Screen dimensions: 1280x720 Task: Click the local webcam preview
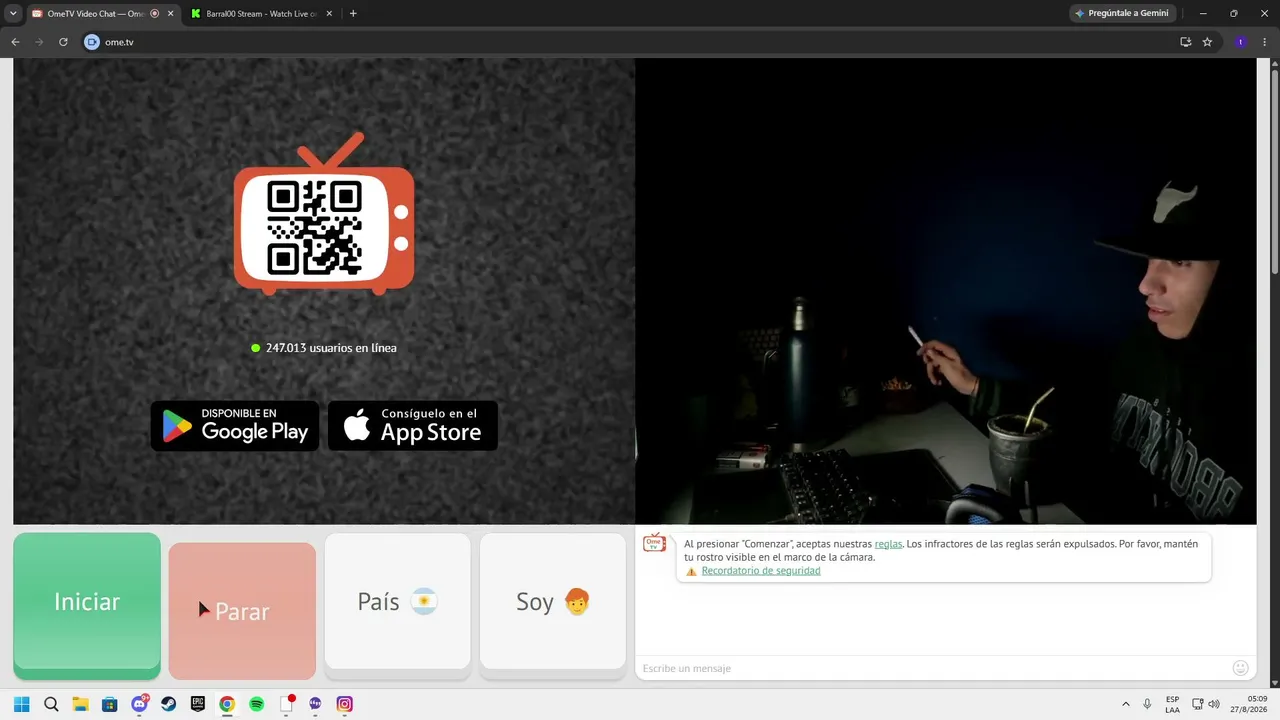945,291
